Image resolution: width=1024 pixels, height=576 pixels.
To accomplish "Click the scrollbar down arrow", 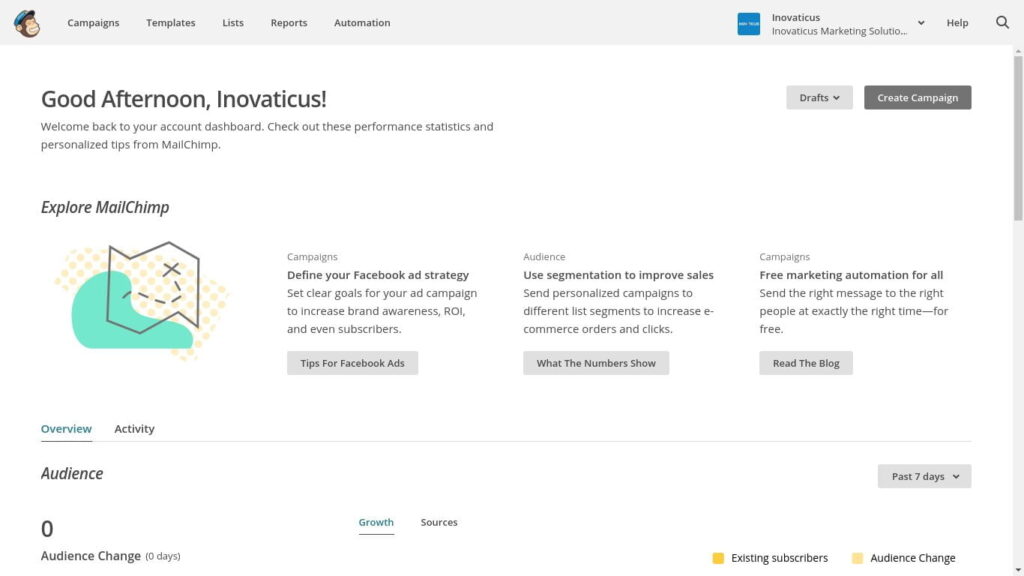I will pyautogui.click(x=1017, y=571).
